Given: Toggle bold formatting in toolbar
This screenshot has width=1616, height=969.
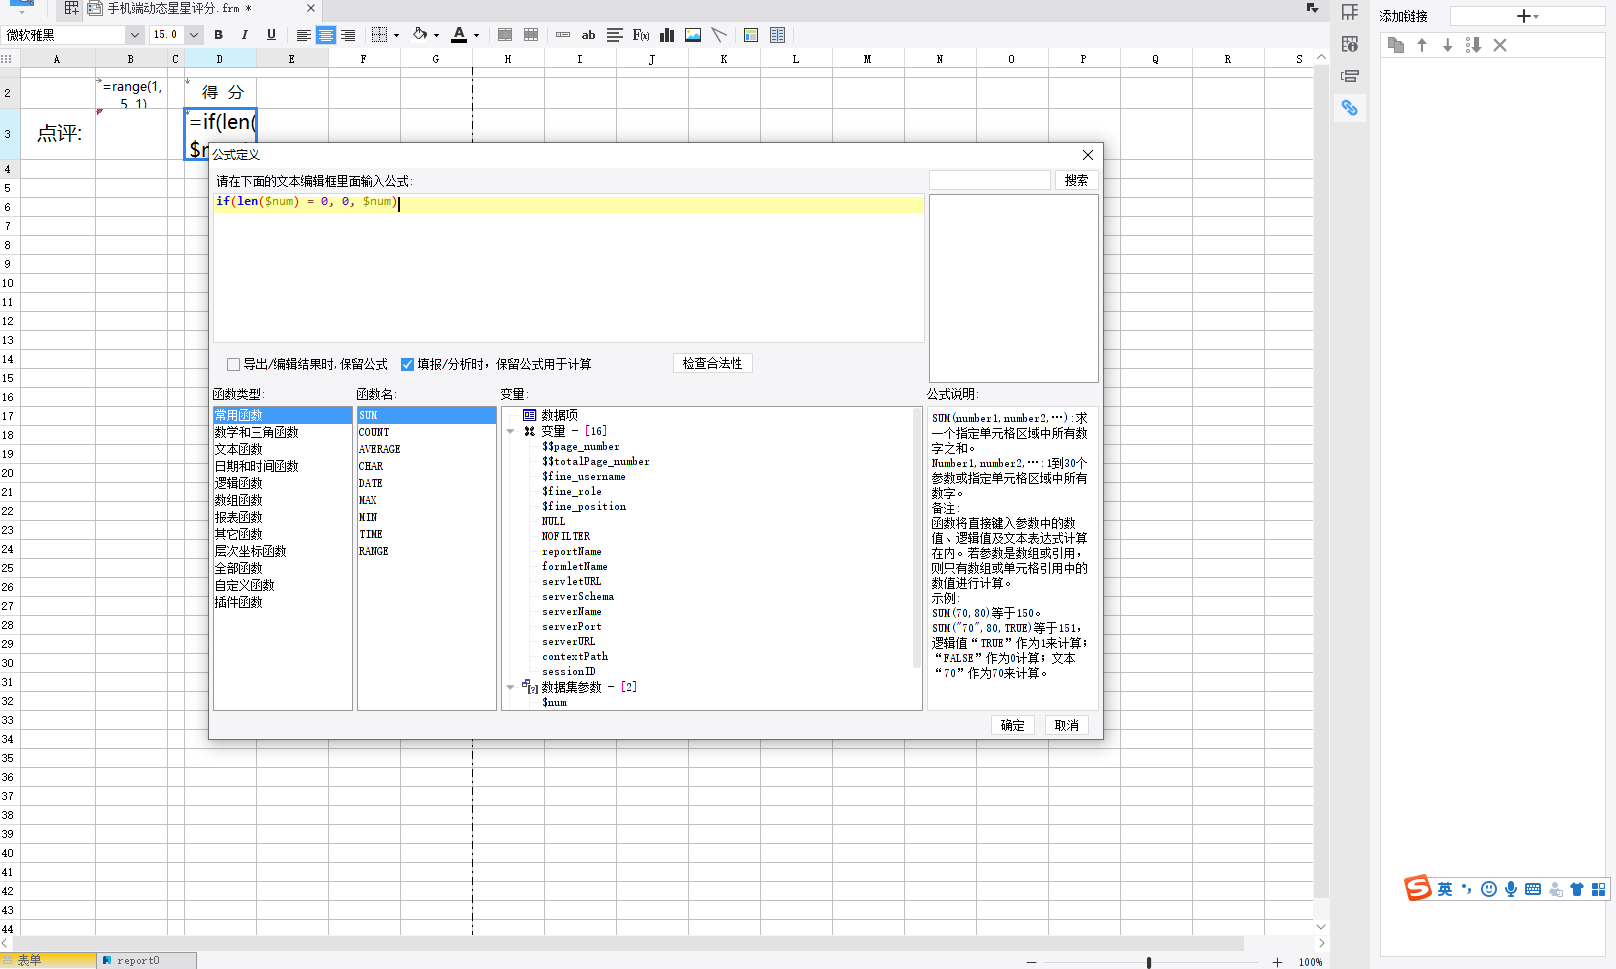Looking at the screenshot, I should pos(219,35).
